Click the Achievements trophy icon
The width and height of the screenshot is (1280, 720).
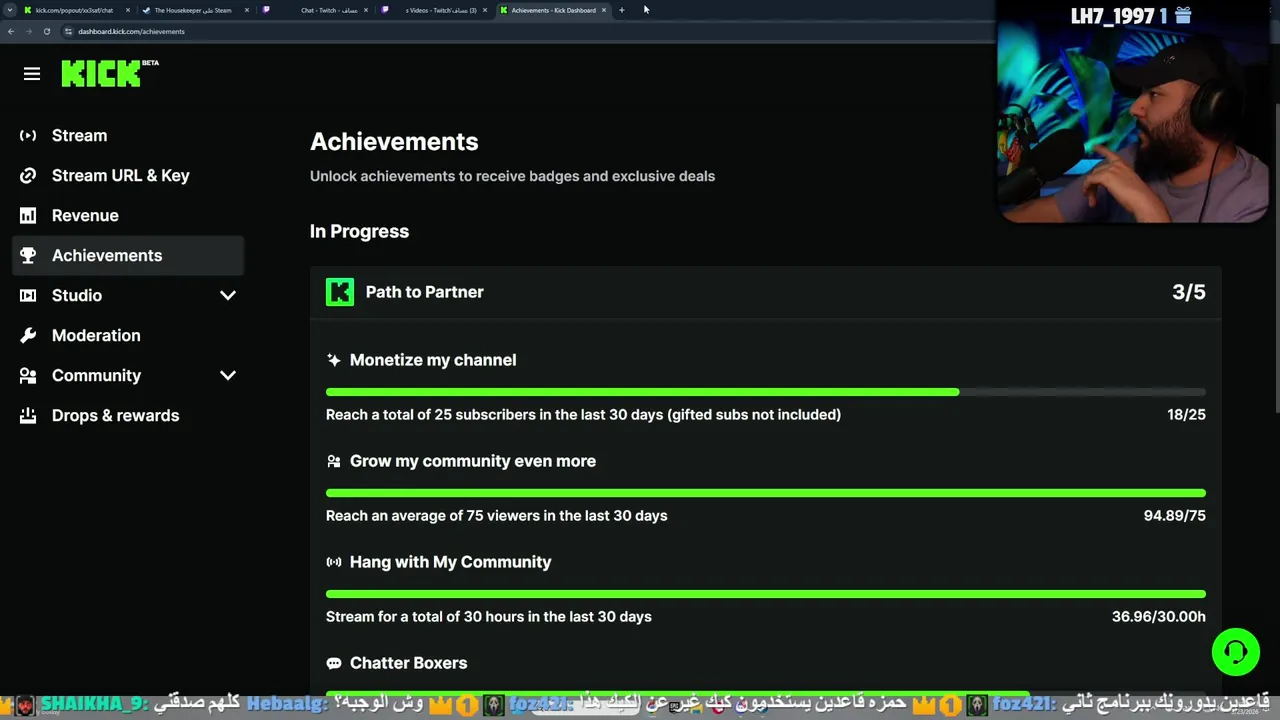coord(28,255)
